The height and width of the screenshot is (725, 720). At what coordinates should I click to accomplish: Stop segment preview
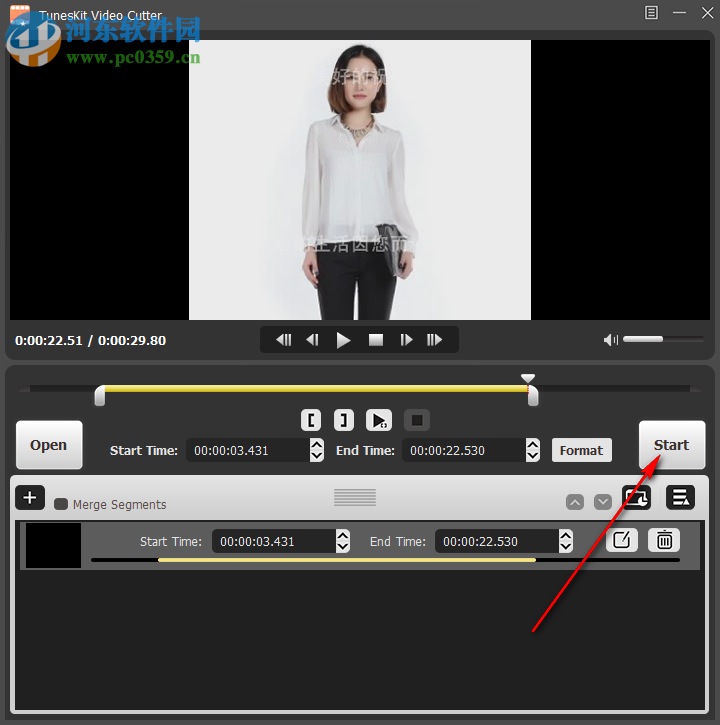click(417, 420)
